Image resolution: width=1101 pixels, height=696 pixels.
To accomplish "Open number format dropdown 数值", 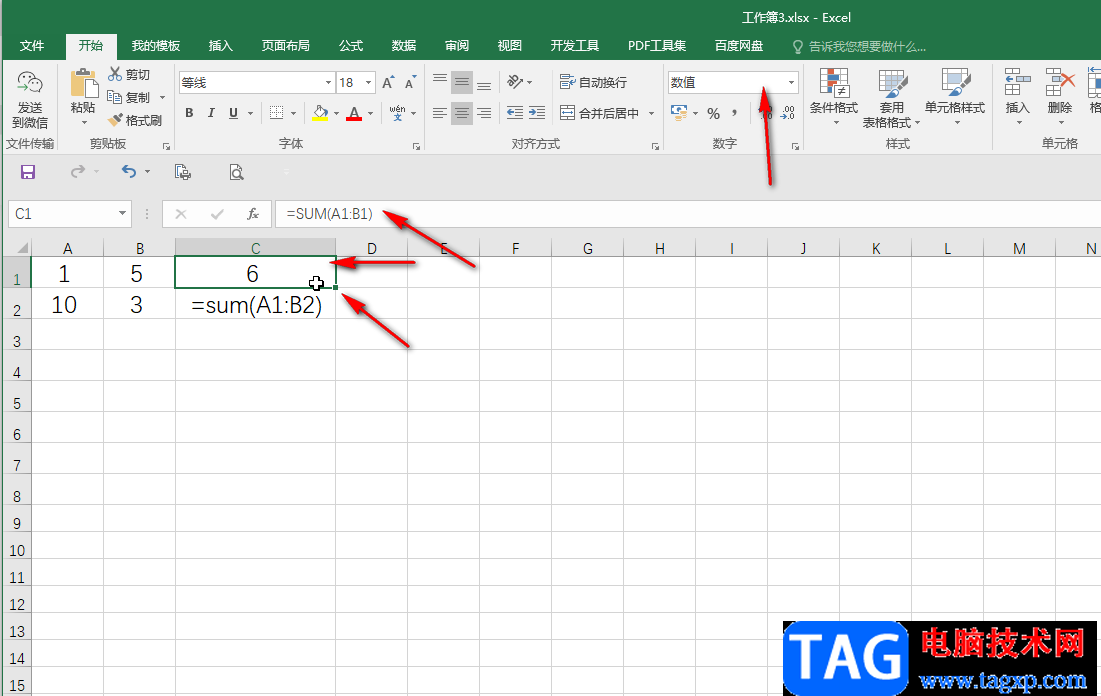I will click(791, 83).
